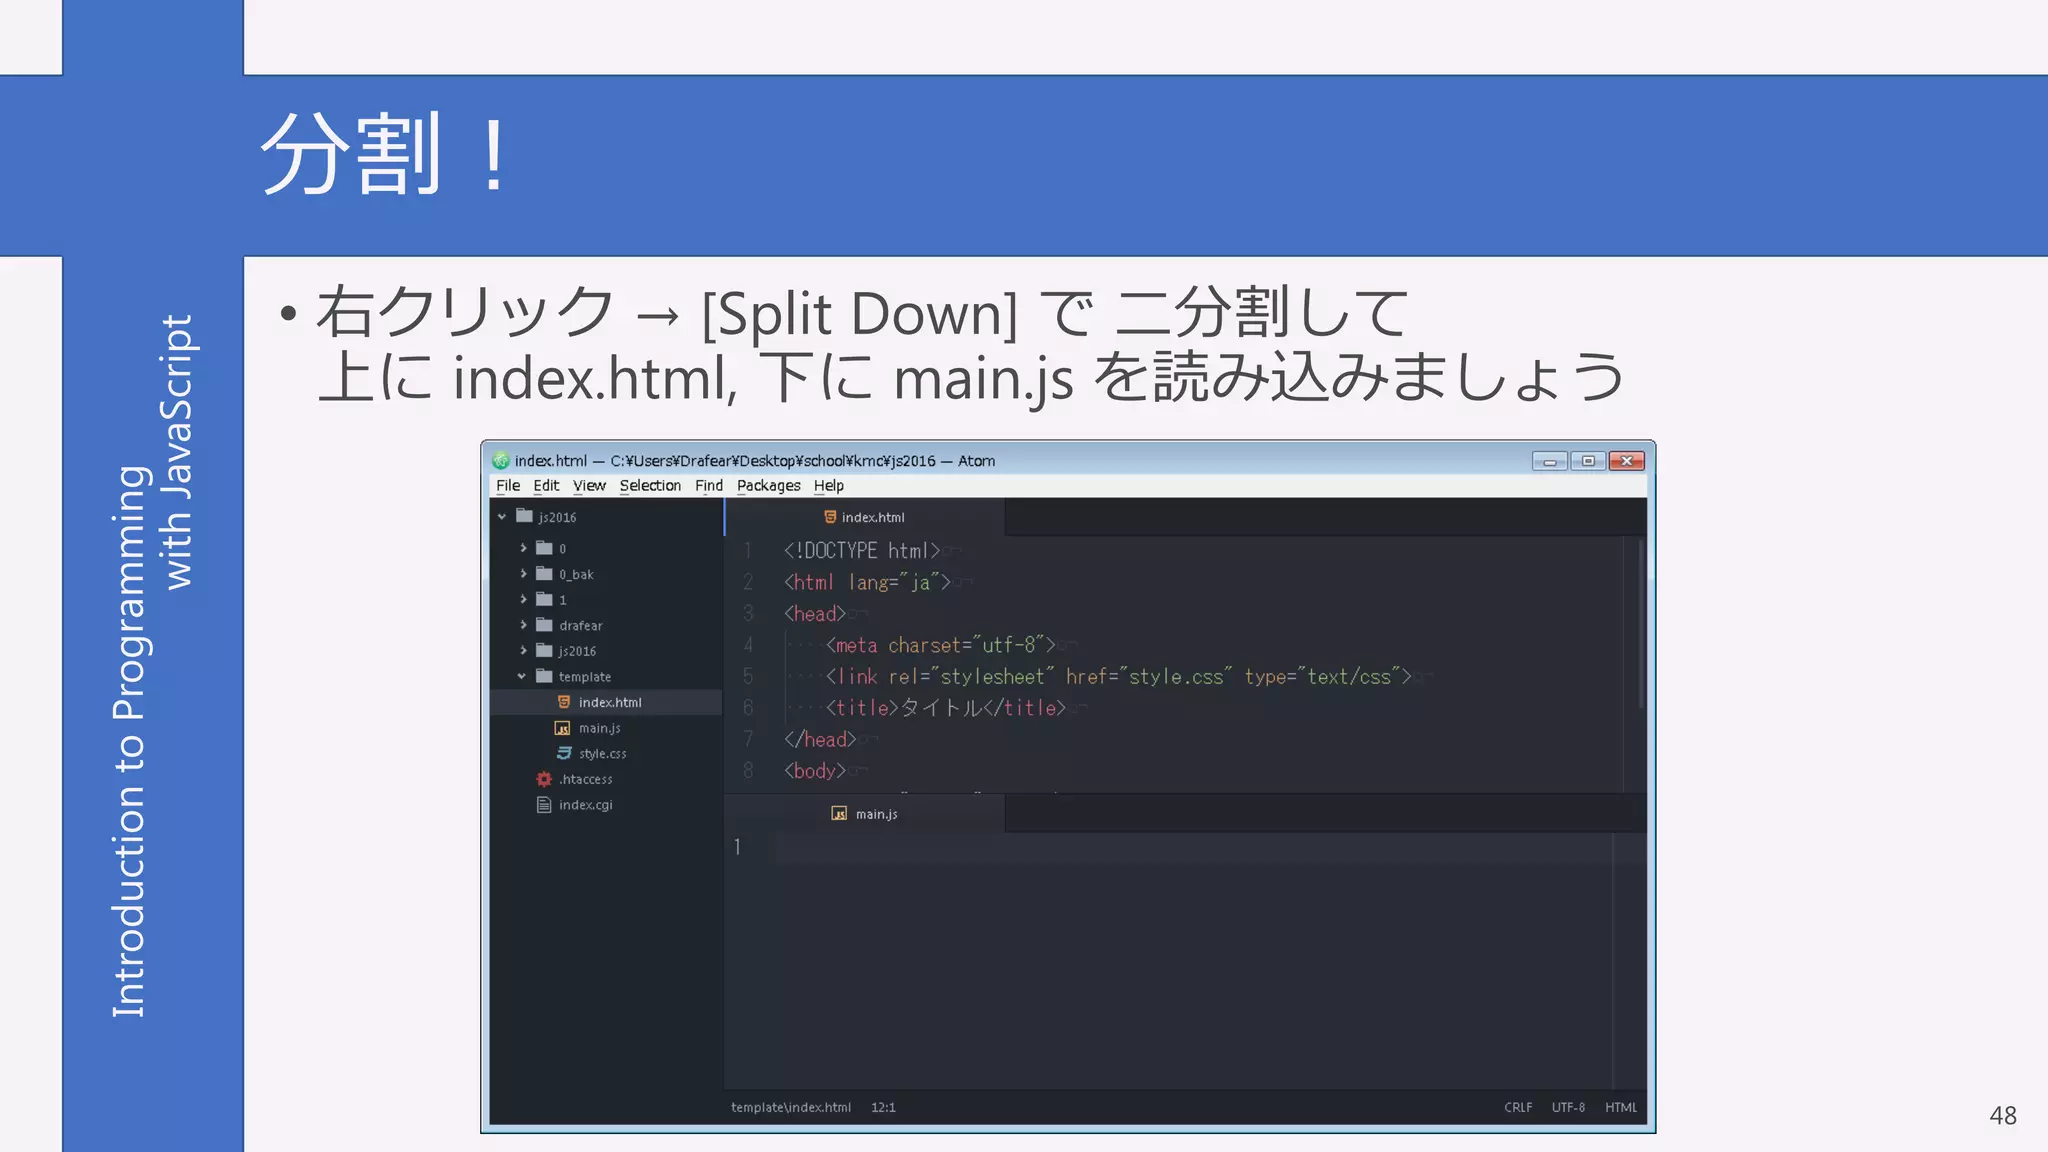Collapse the template folder chevron
Viewport: 2048px width, 1152px height.
click(x=522, y=676)
